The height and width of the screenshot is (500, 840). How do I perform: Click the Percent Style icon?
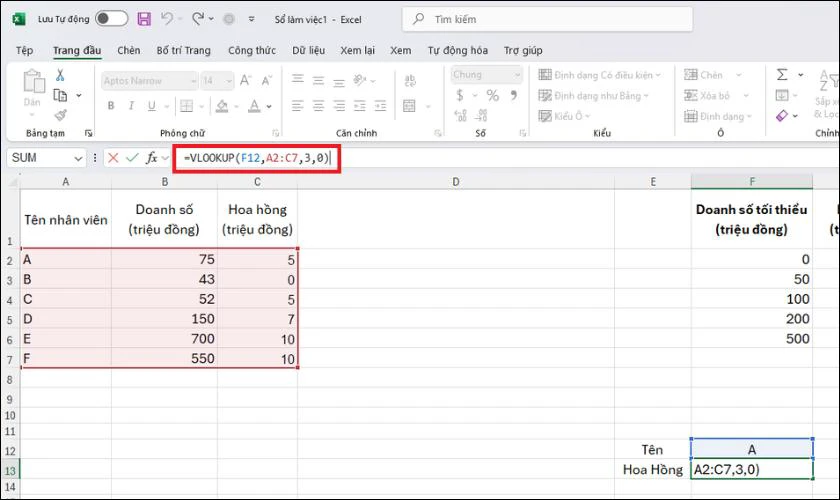click(x=492, y=95)
